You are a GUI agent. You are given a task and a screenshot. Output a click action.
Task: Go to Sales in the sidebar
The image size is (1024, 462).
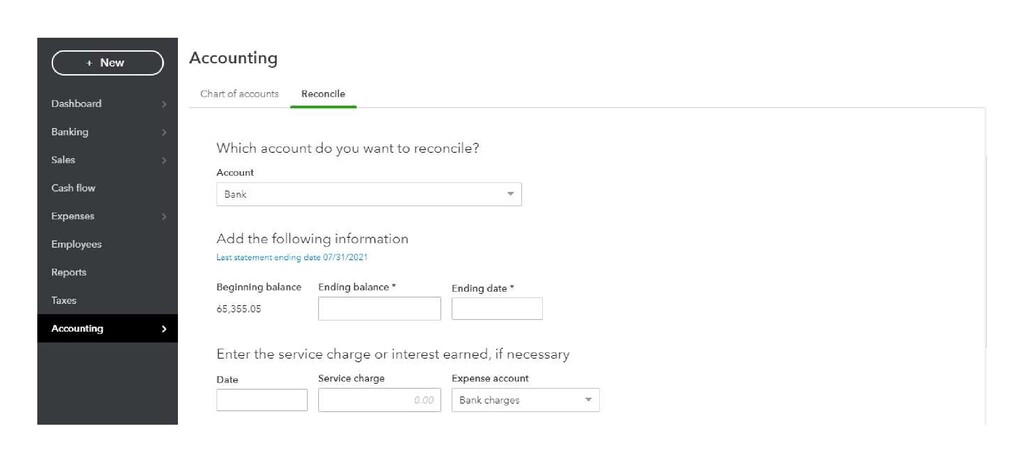pos(63,160)
